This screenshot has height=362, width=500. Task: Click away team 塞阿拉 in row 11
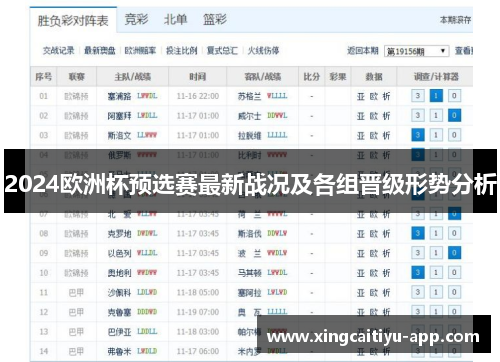click(x=249, y=293)
